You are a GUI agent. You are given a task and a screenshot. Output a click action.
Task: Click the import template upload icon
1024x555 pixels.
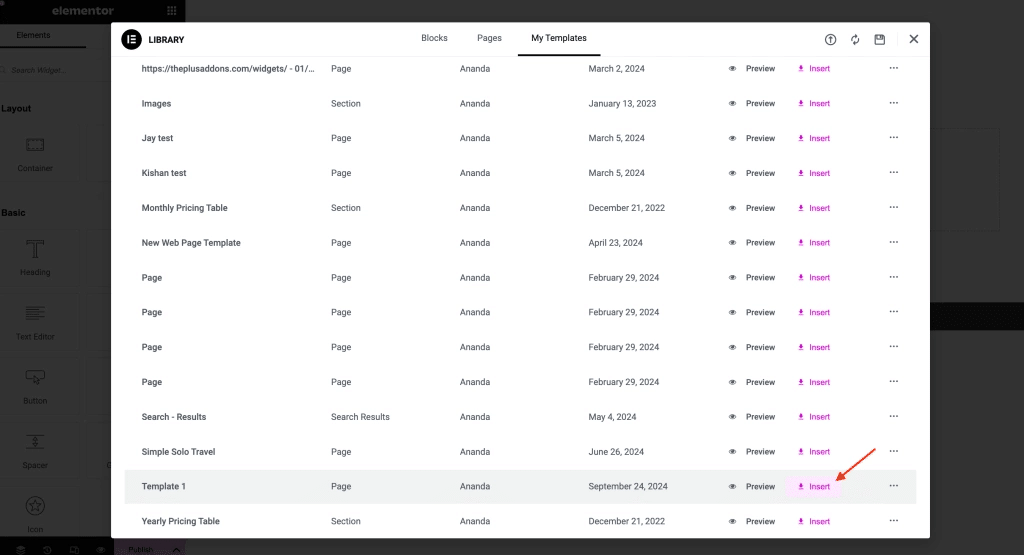(830, 39)
